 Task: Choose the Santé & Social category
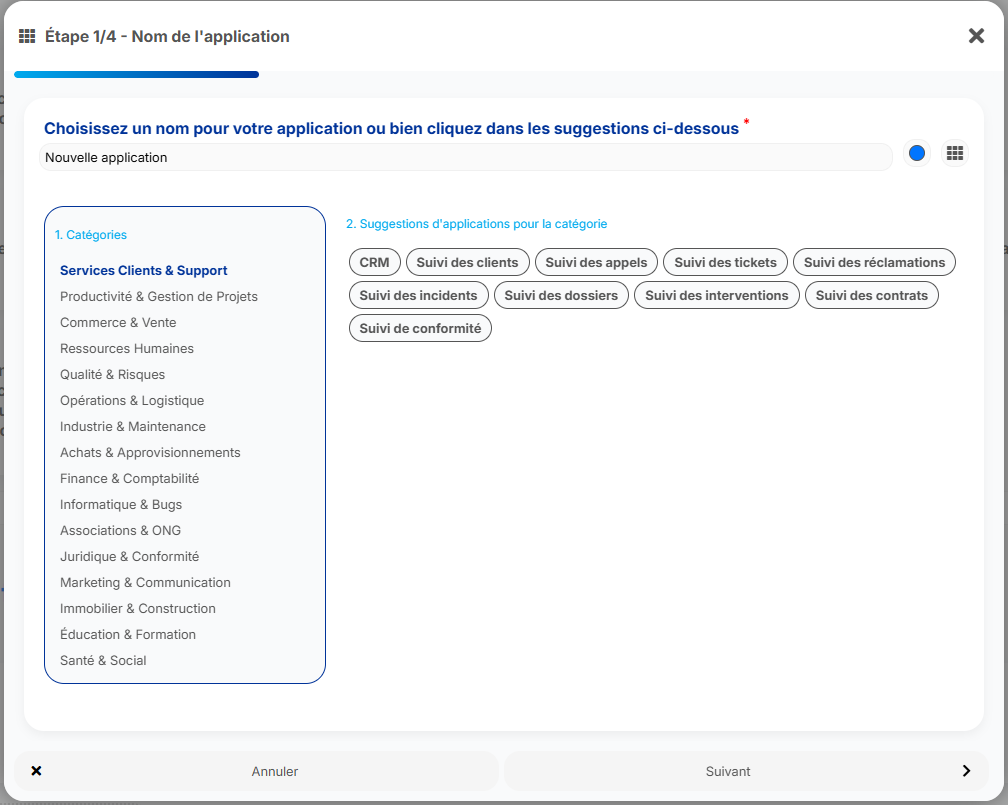click(x=103, y=660)
